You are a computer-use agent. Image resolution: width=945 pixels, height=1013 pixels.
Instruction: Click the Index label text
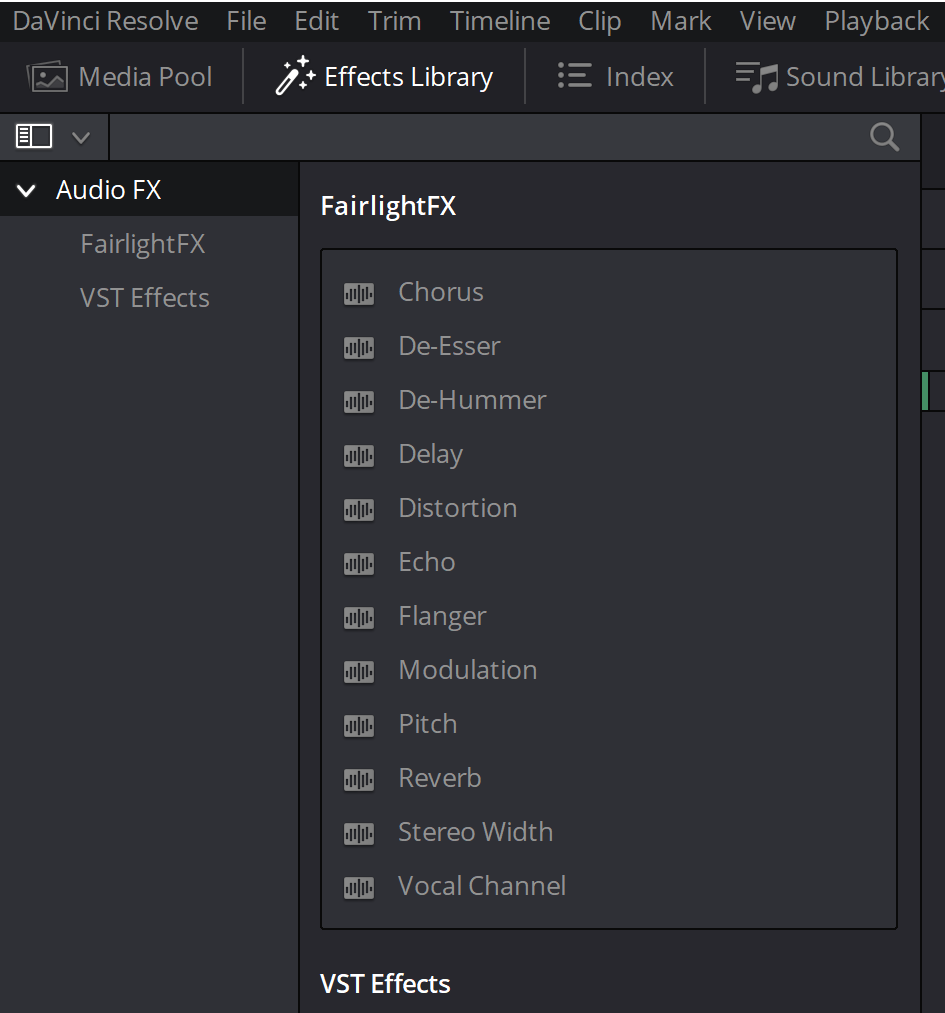coord(639,77)
